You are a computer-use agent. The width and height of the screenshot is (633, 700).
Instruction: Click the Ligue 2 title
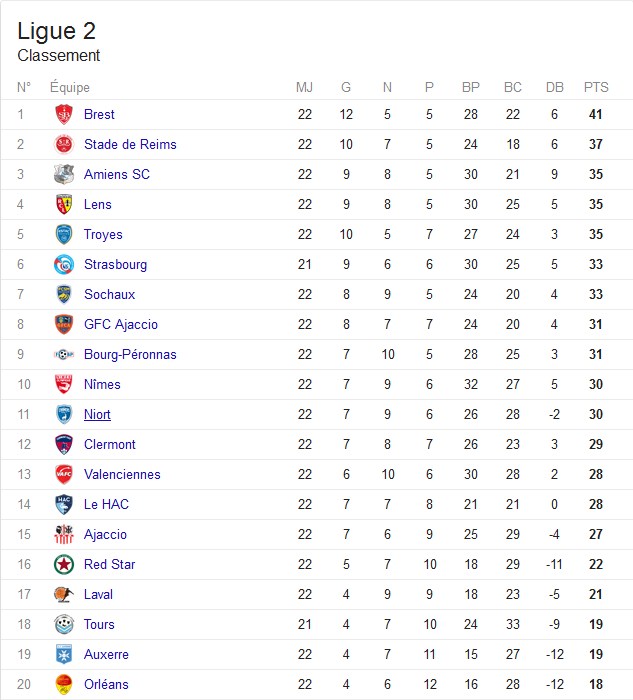pos(57,31)
